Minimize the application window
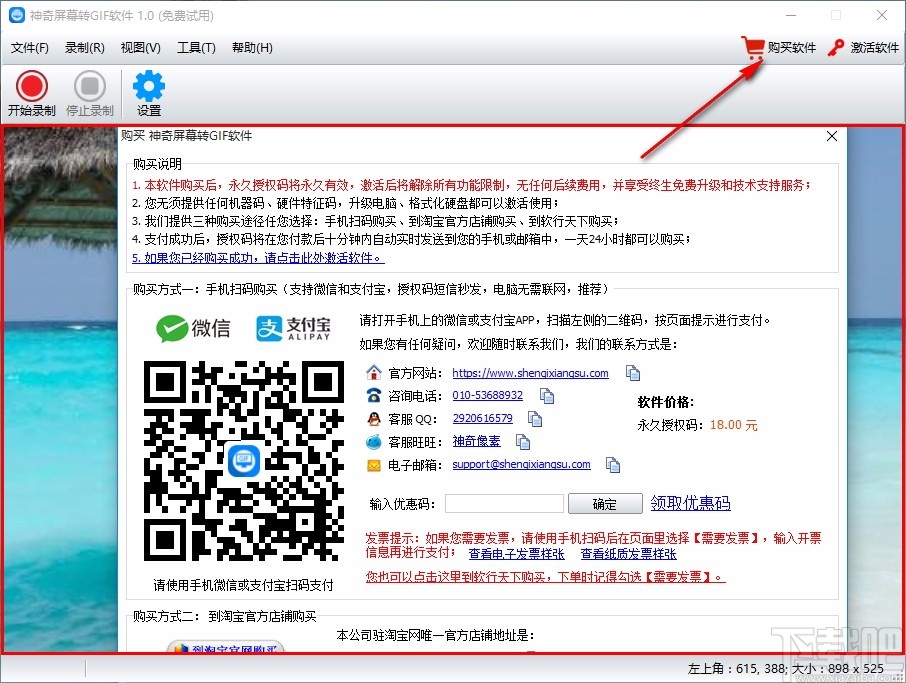Screen dimensions: 906x683 tap(791, 15)
